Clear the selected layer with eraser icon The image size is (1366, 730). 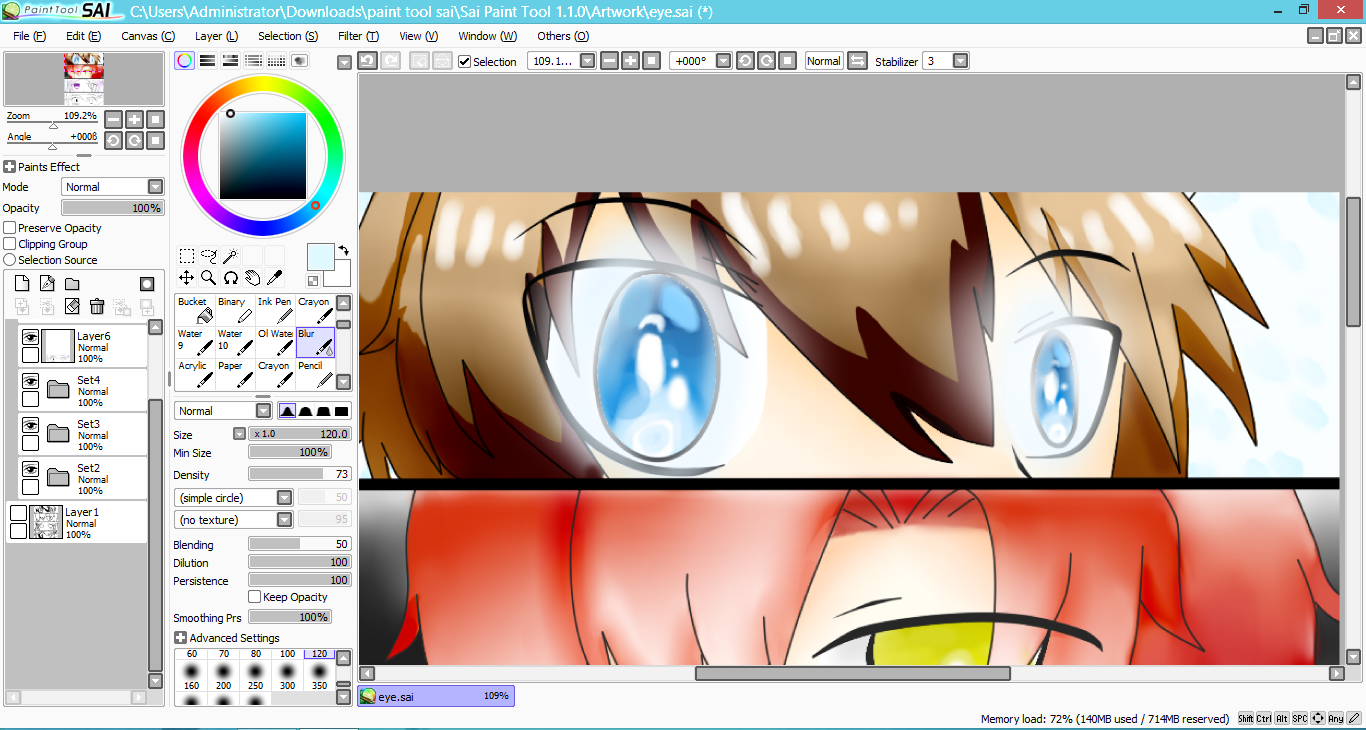(x=72, y=306)
